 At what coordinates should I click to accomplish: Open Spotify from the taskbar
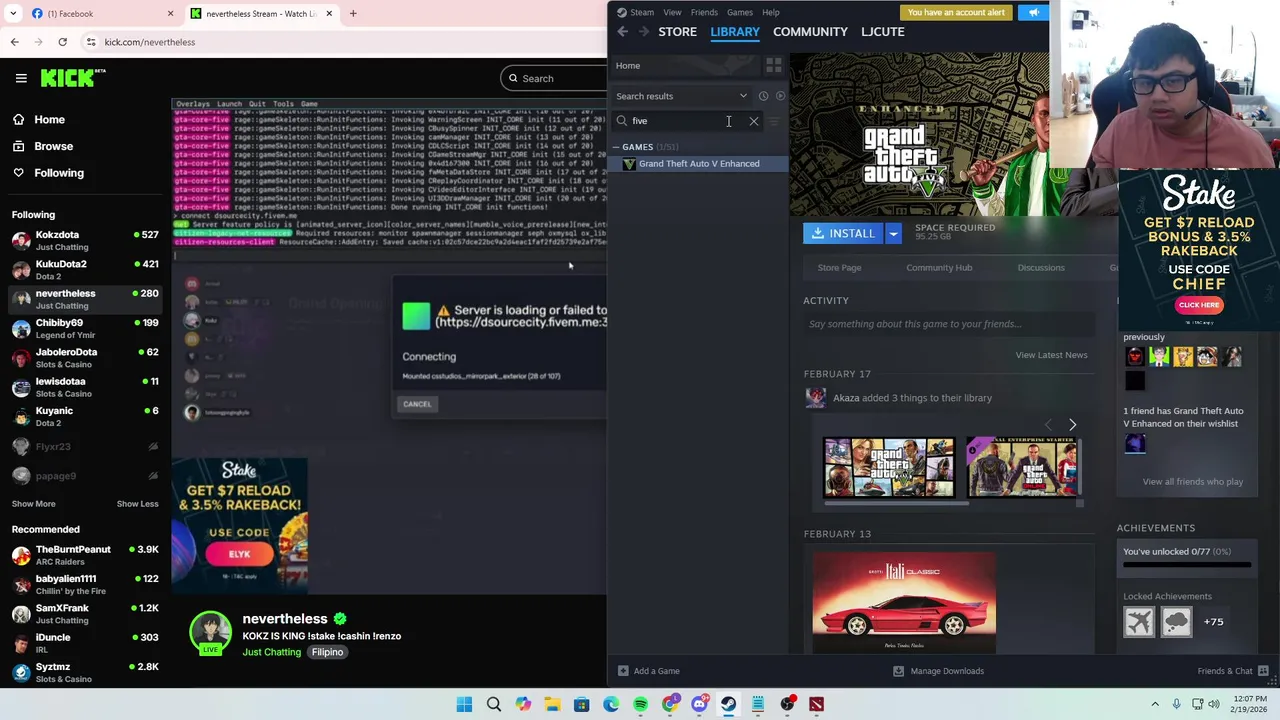click(641, 704)
